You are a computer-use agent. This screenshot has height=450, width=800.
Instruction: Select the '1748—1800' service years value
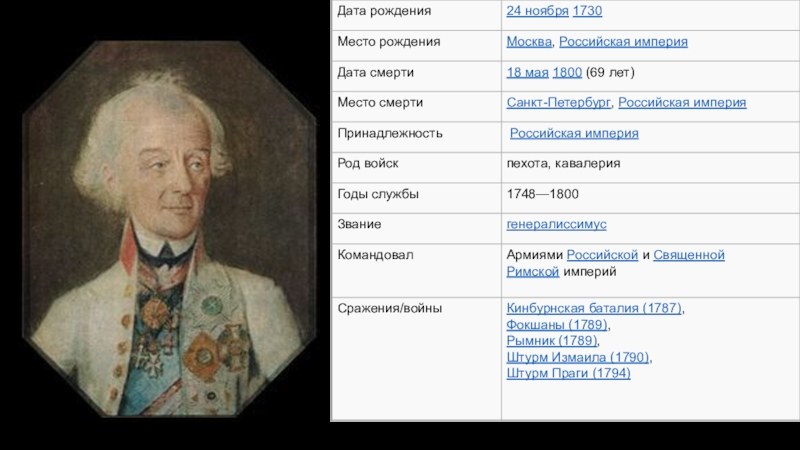(542, 194)
